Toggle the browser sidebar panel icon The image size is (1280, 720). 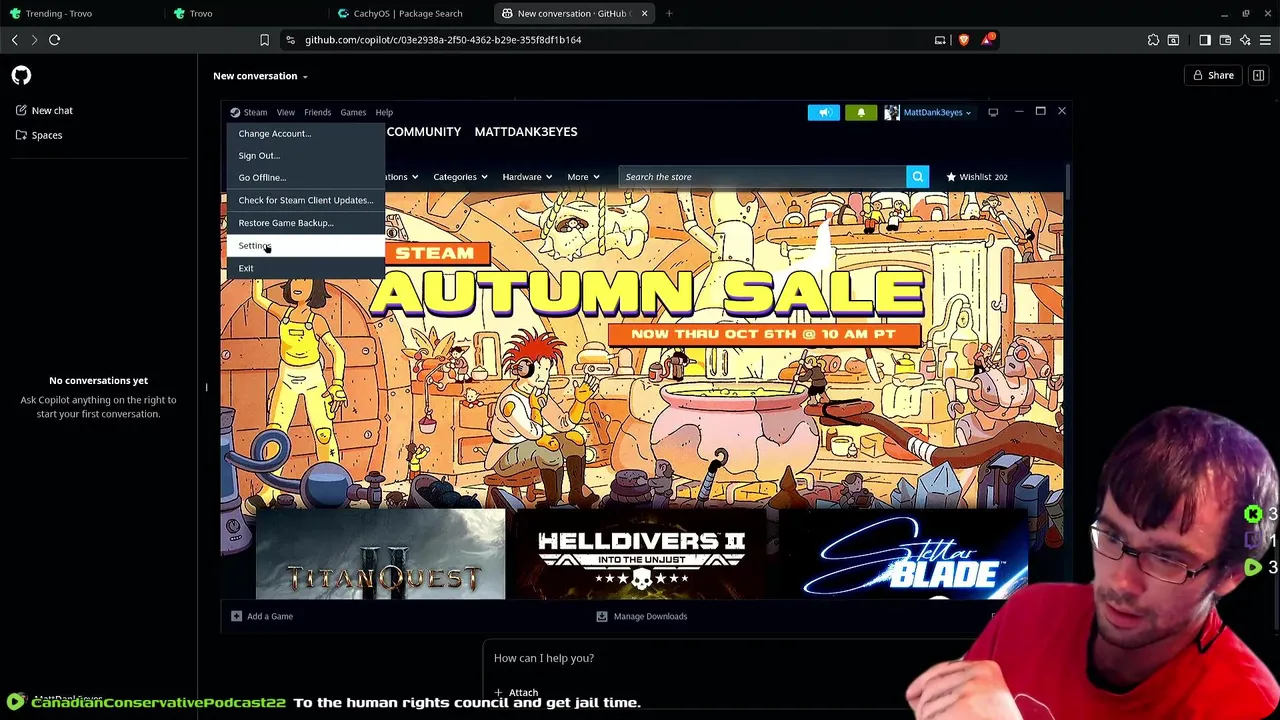(x=1205, y=40)
